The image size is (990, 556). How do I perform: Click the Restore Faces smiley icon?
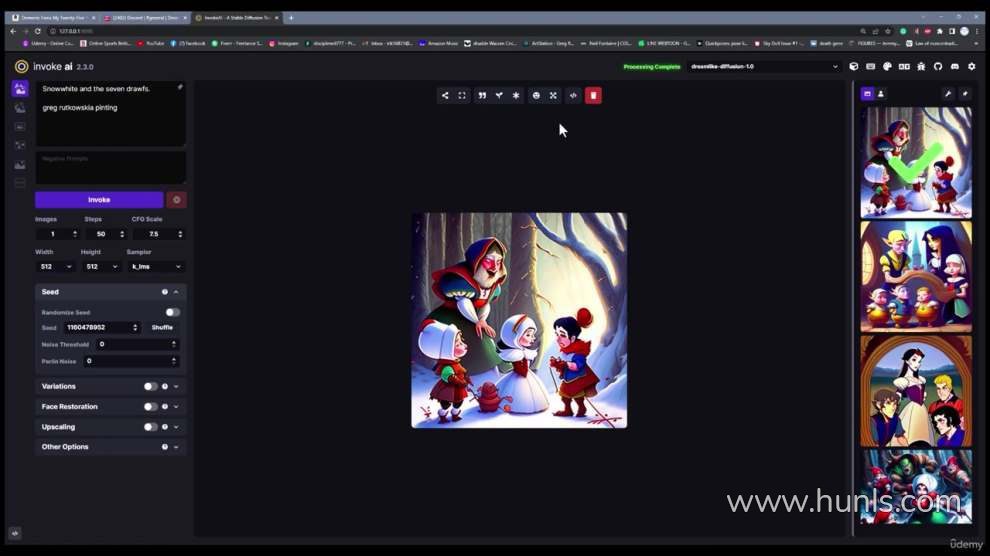(x=536, y=95)
